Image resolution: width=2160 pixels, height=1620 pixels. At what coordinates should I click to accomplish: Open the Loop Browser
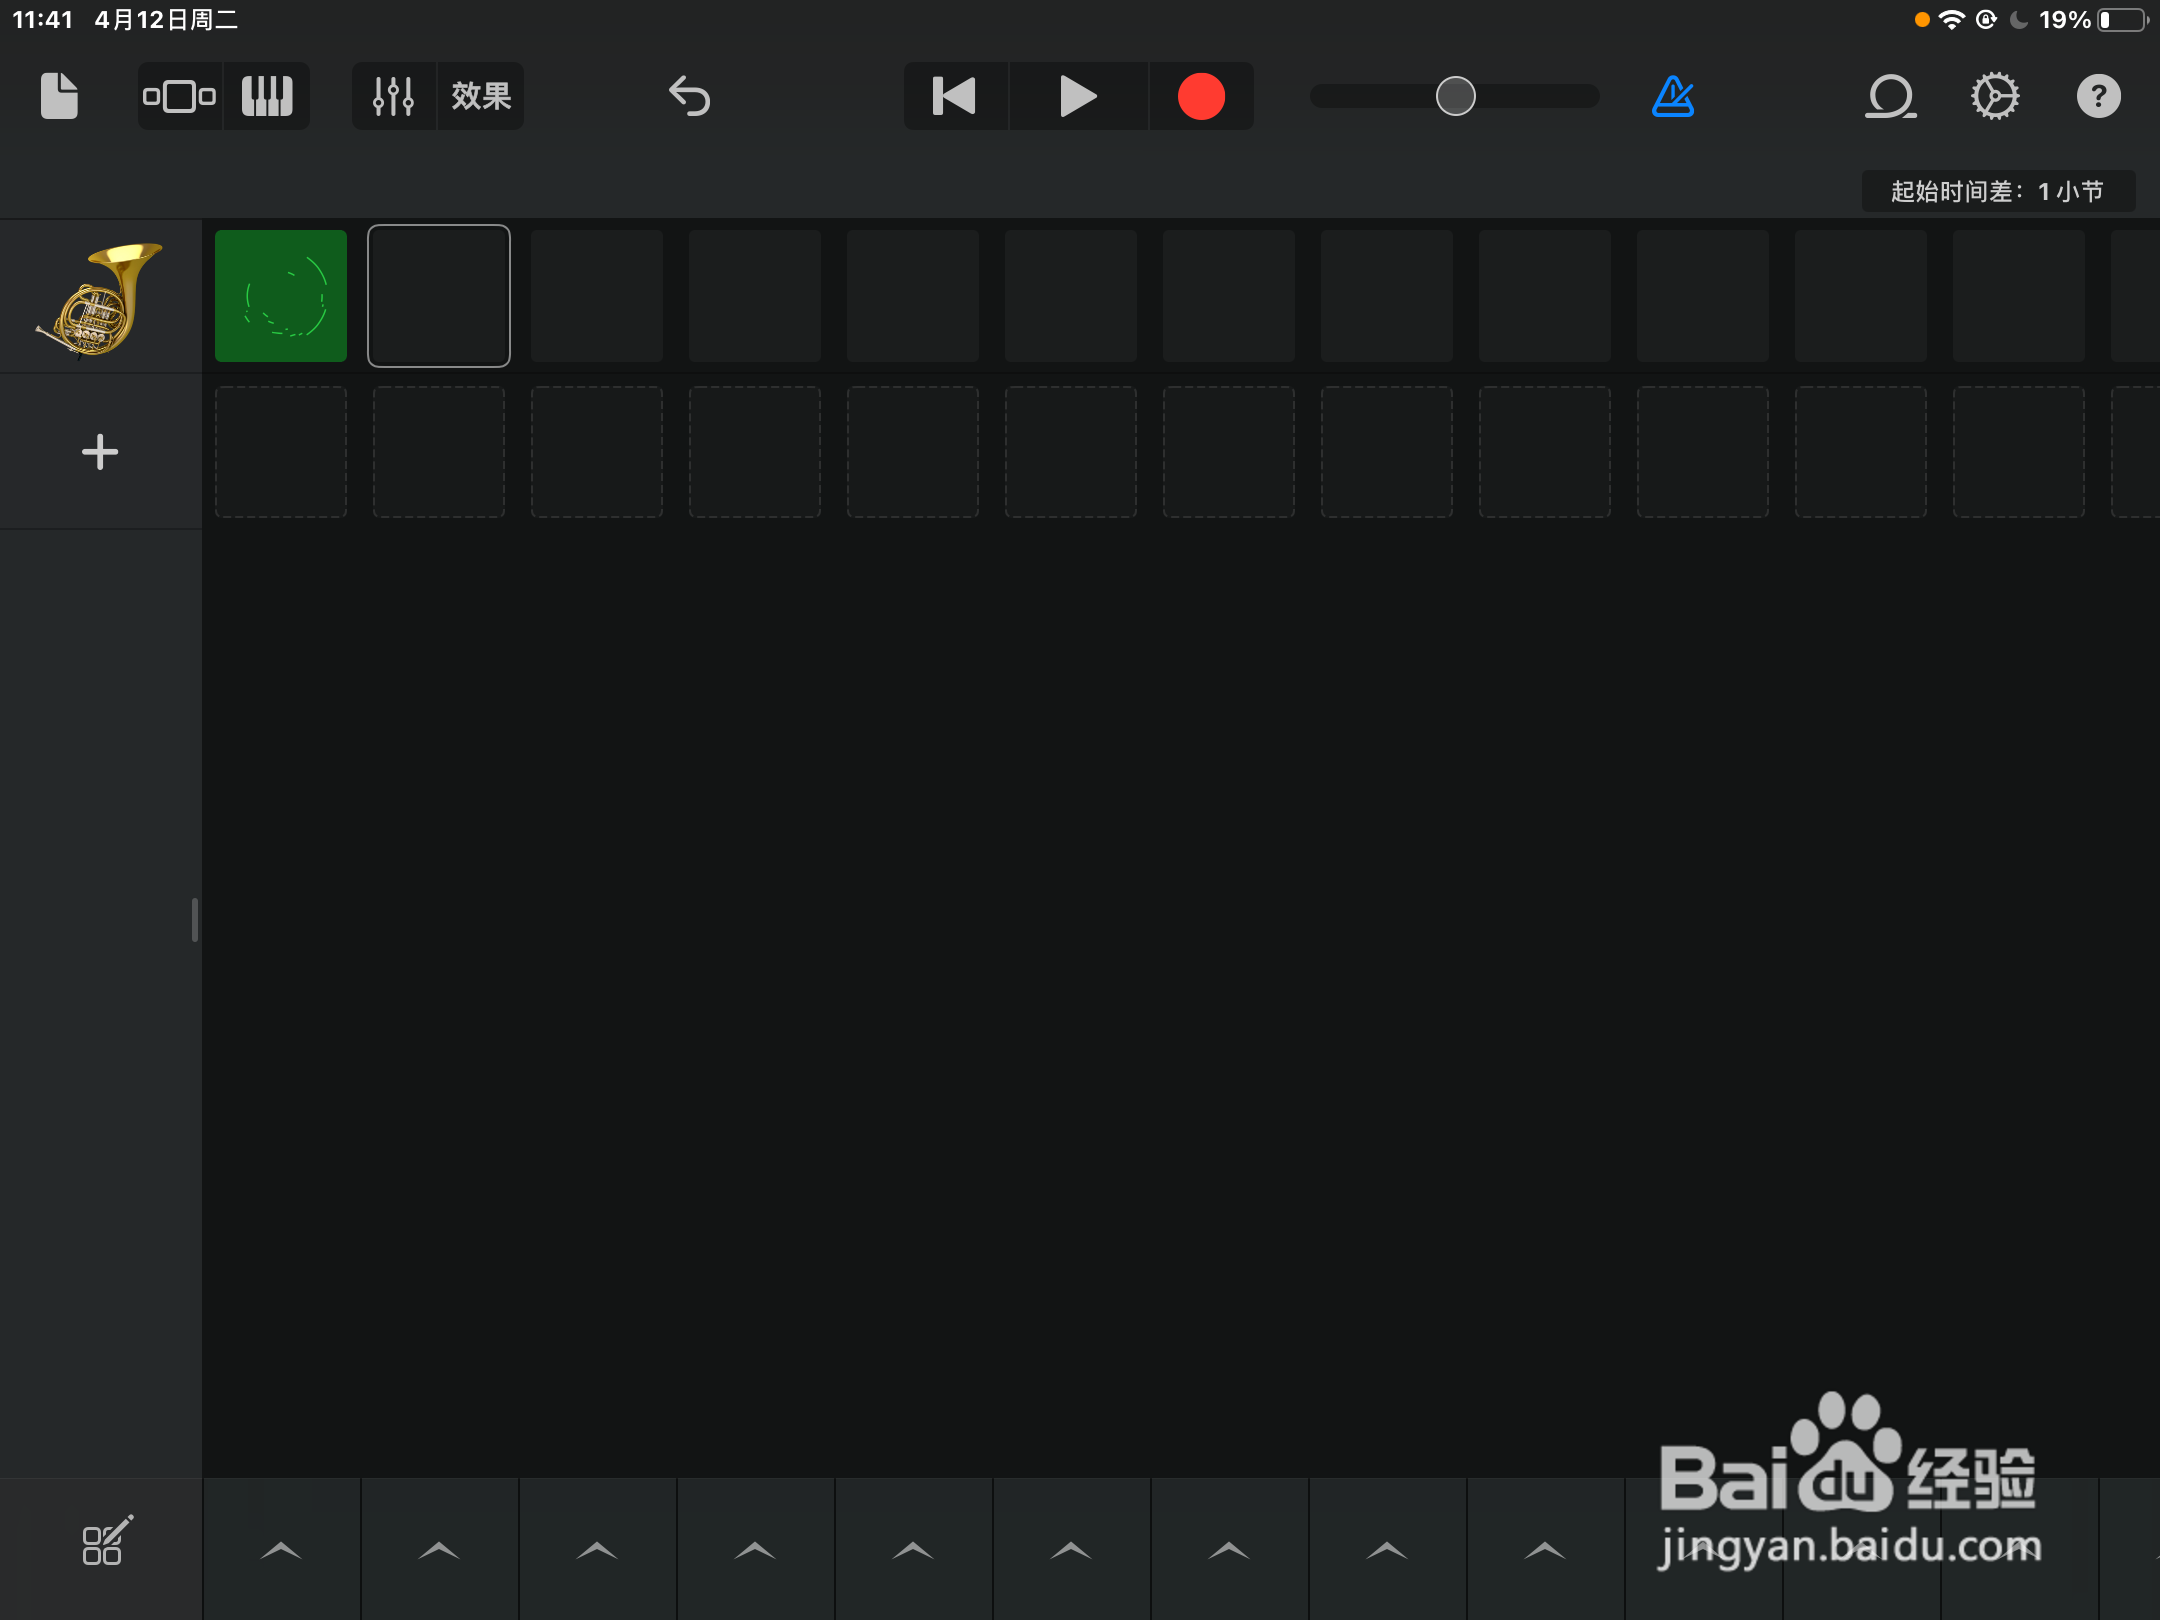(x=1890, y=96)
